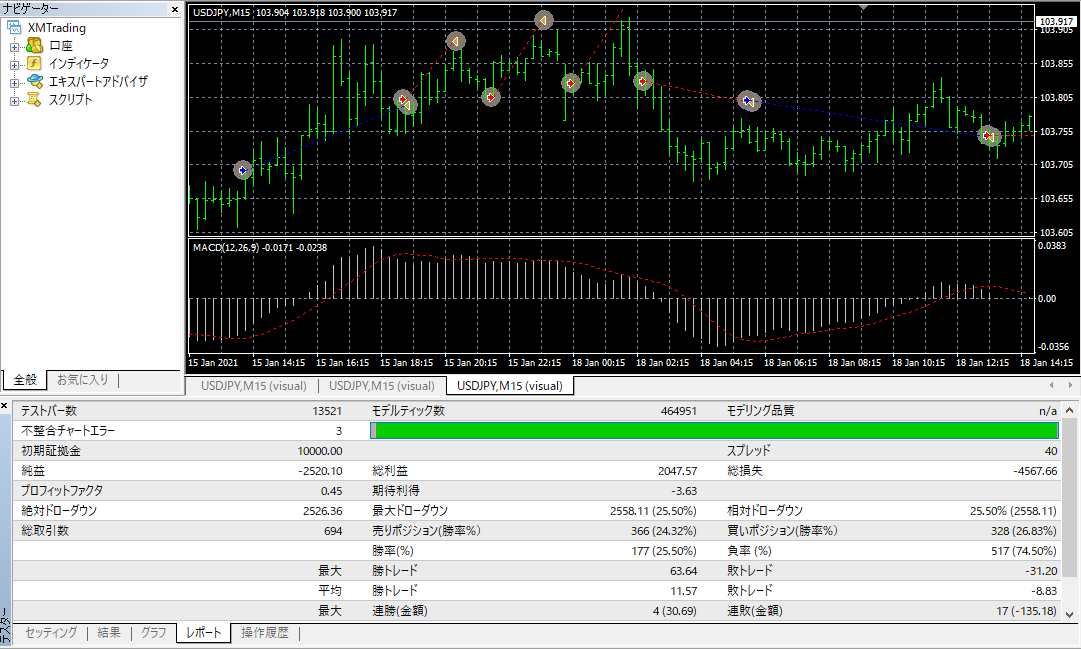Image resolution: width=1081 pixels, height=649 pixels.
Task: Close the navigator panel
Action: pyautogui.click(x=175, y=9)
